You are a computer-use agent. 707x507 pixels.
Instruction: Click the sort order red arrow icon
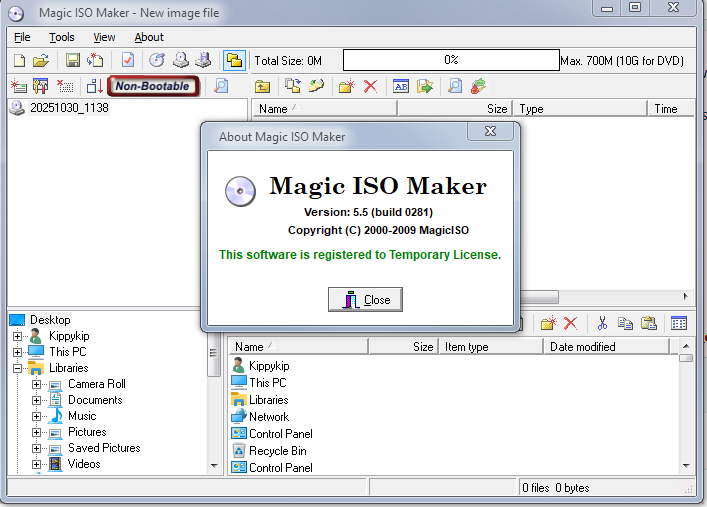coord(95,86)
